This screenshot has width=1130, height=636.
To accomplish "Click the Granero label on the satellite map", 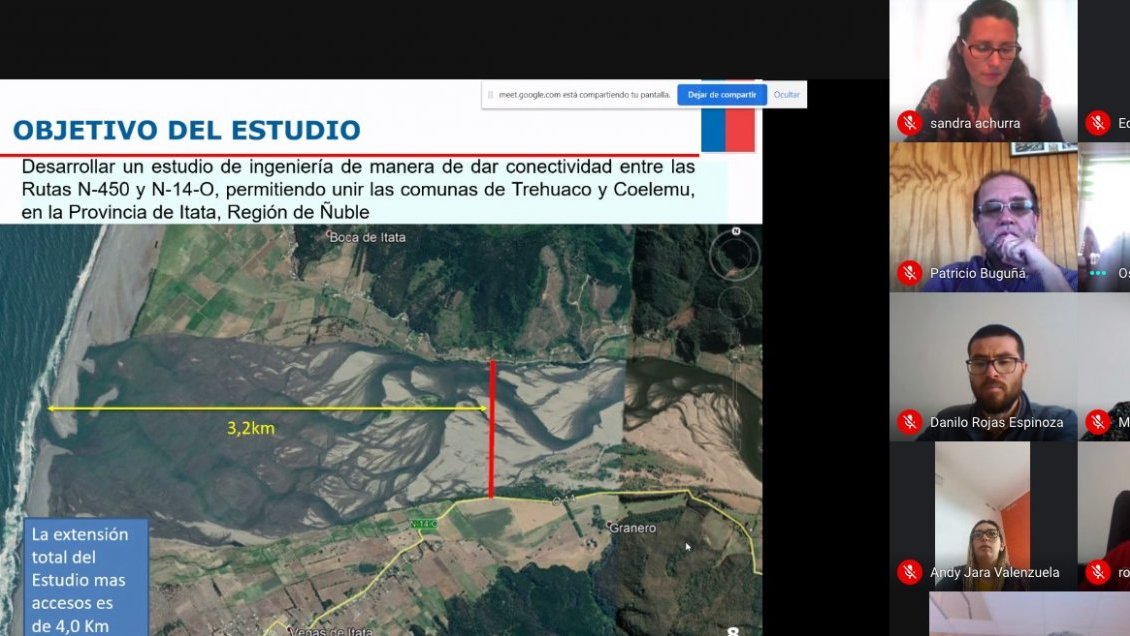I will [x=630, y=528].
